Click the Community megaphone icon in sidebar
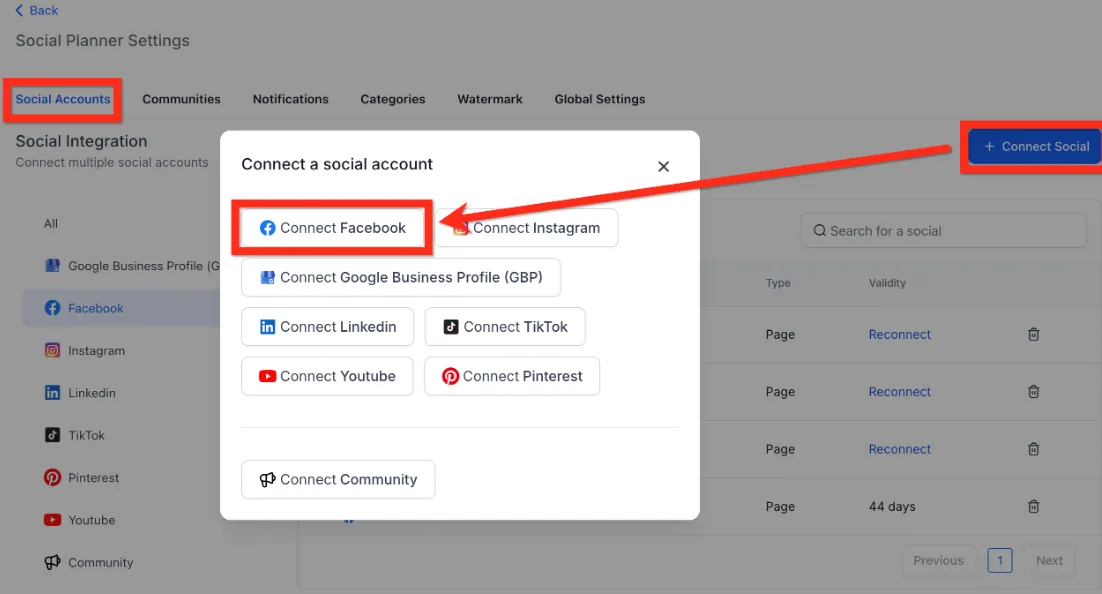1102x594 pixels. (x=52, y=562)
